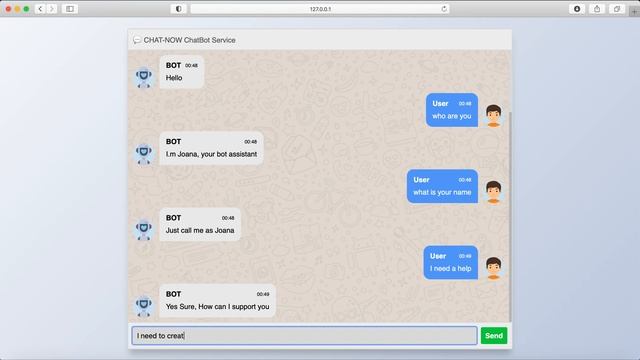Screen dimensions: 640x360
Task: Click the green fullscreen window button
Action: point(26,9)
